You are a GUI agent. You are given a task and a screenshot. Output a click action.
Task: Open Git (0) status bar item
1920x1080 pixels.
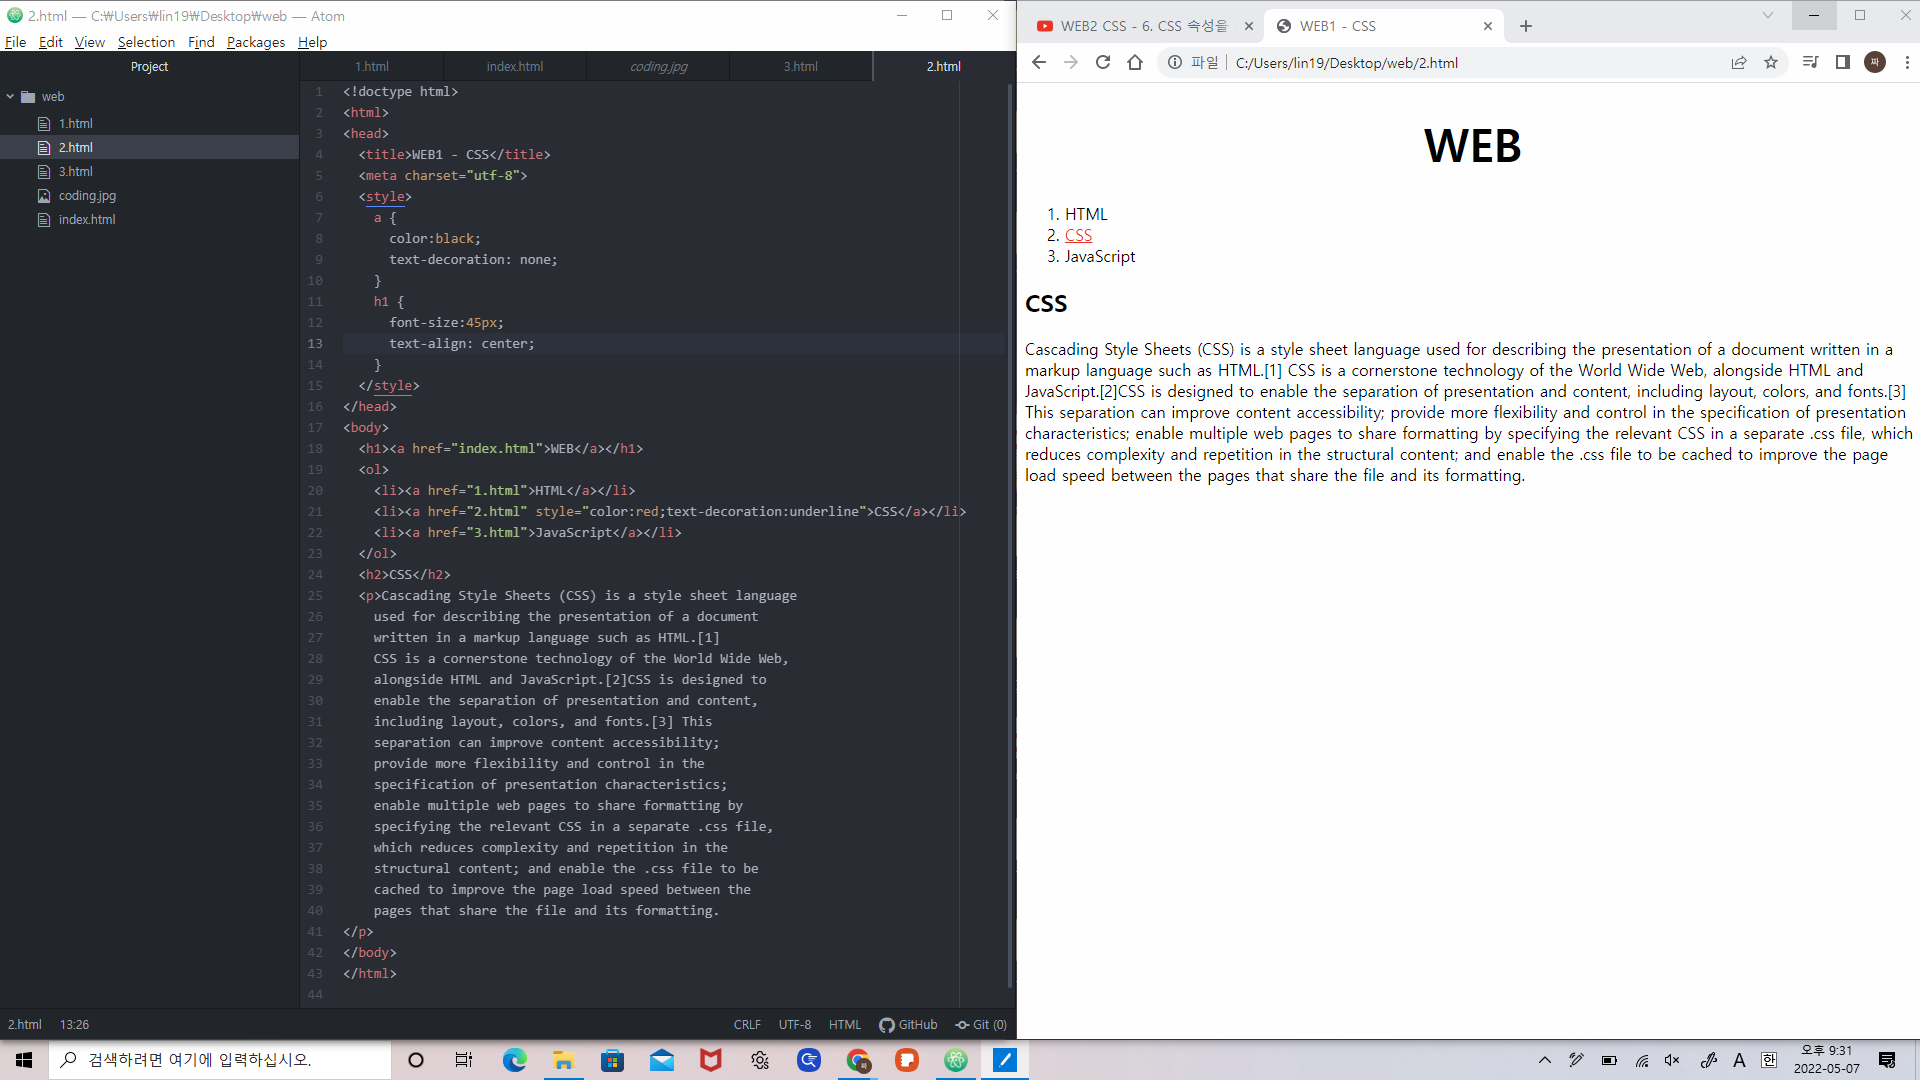click(981, 1024)
